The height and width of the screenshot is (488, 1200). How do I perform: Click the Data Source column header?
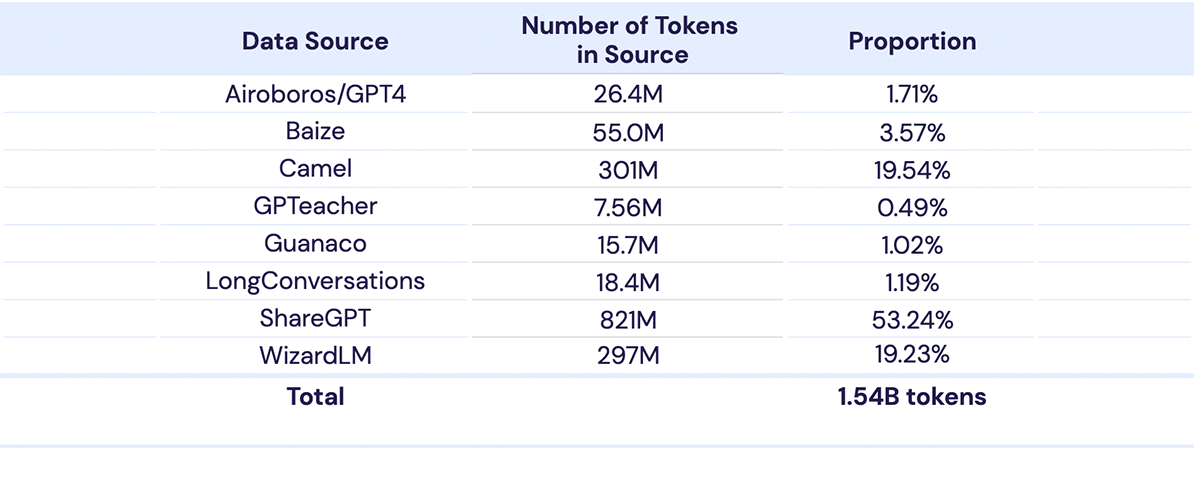315,41
